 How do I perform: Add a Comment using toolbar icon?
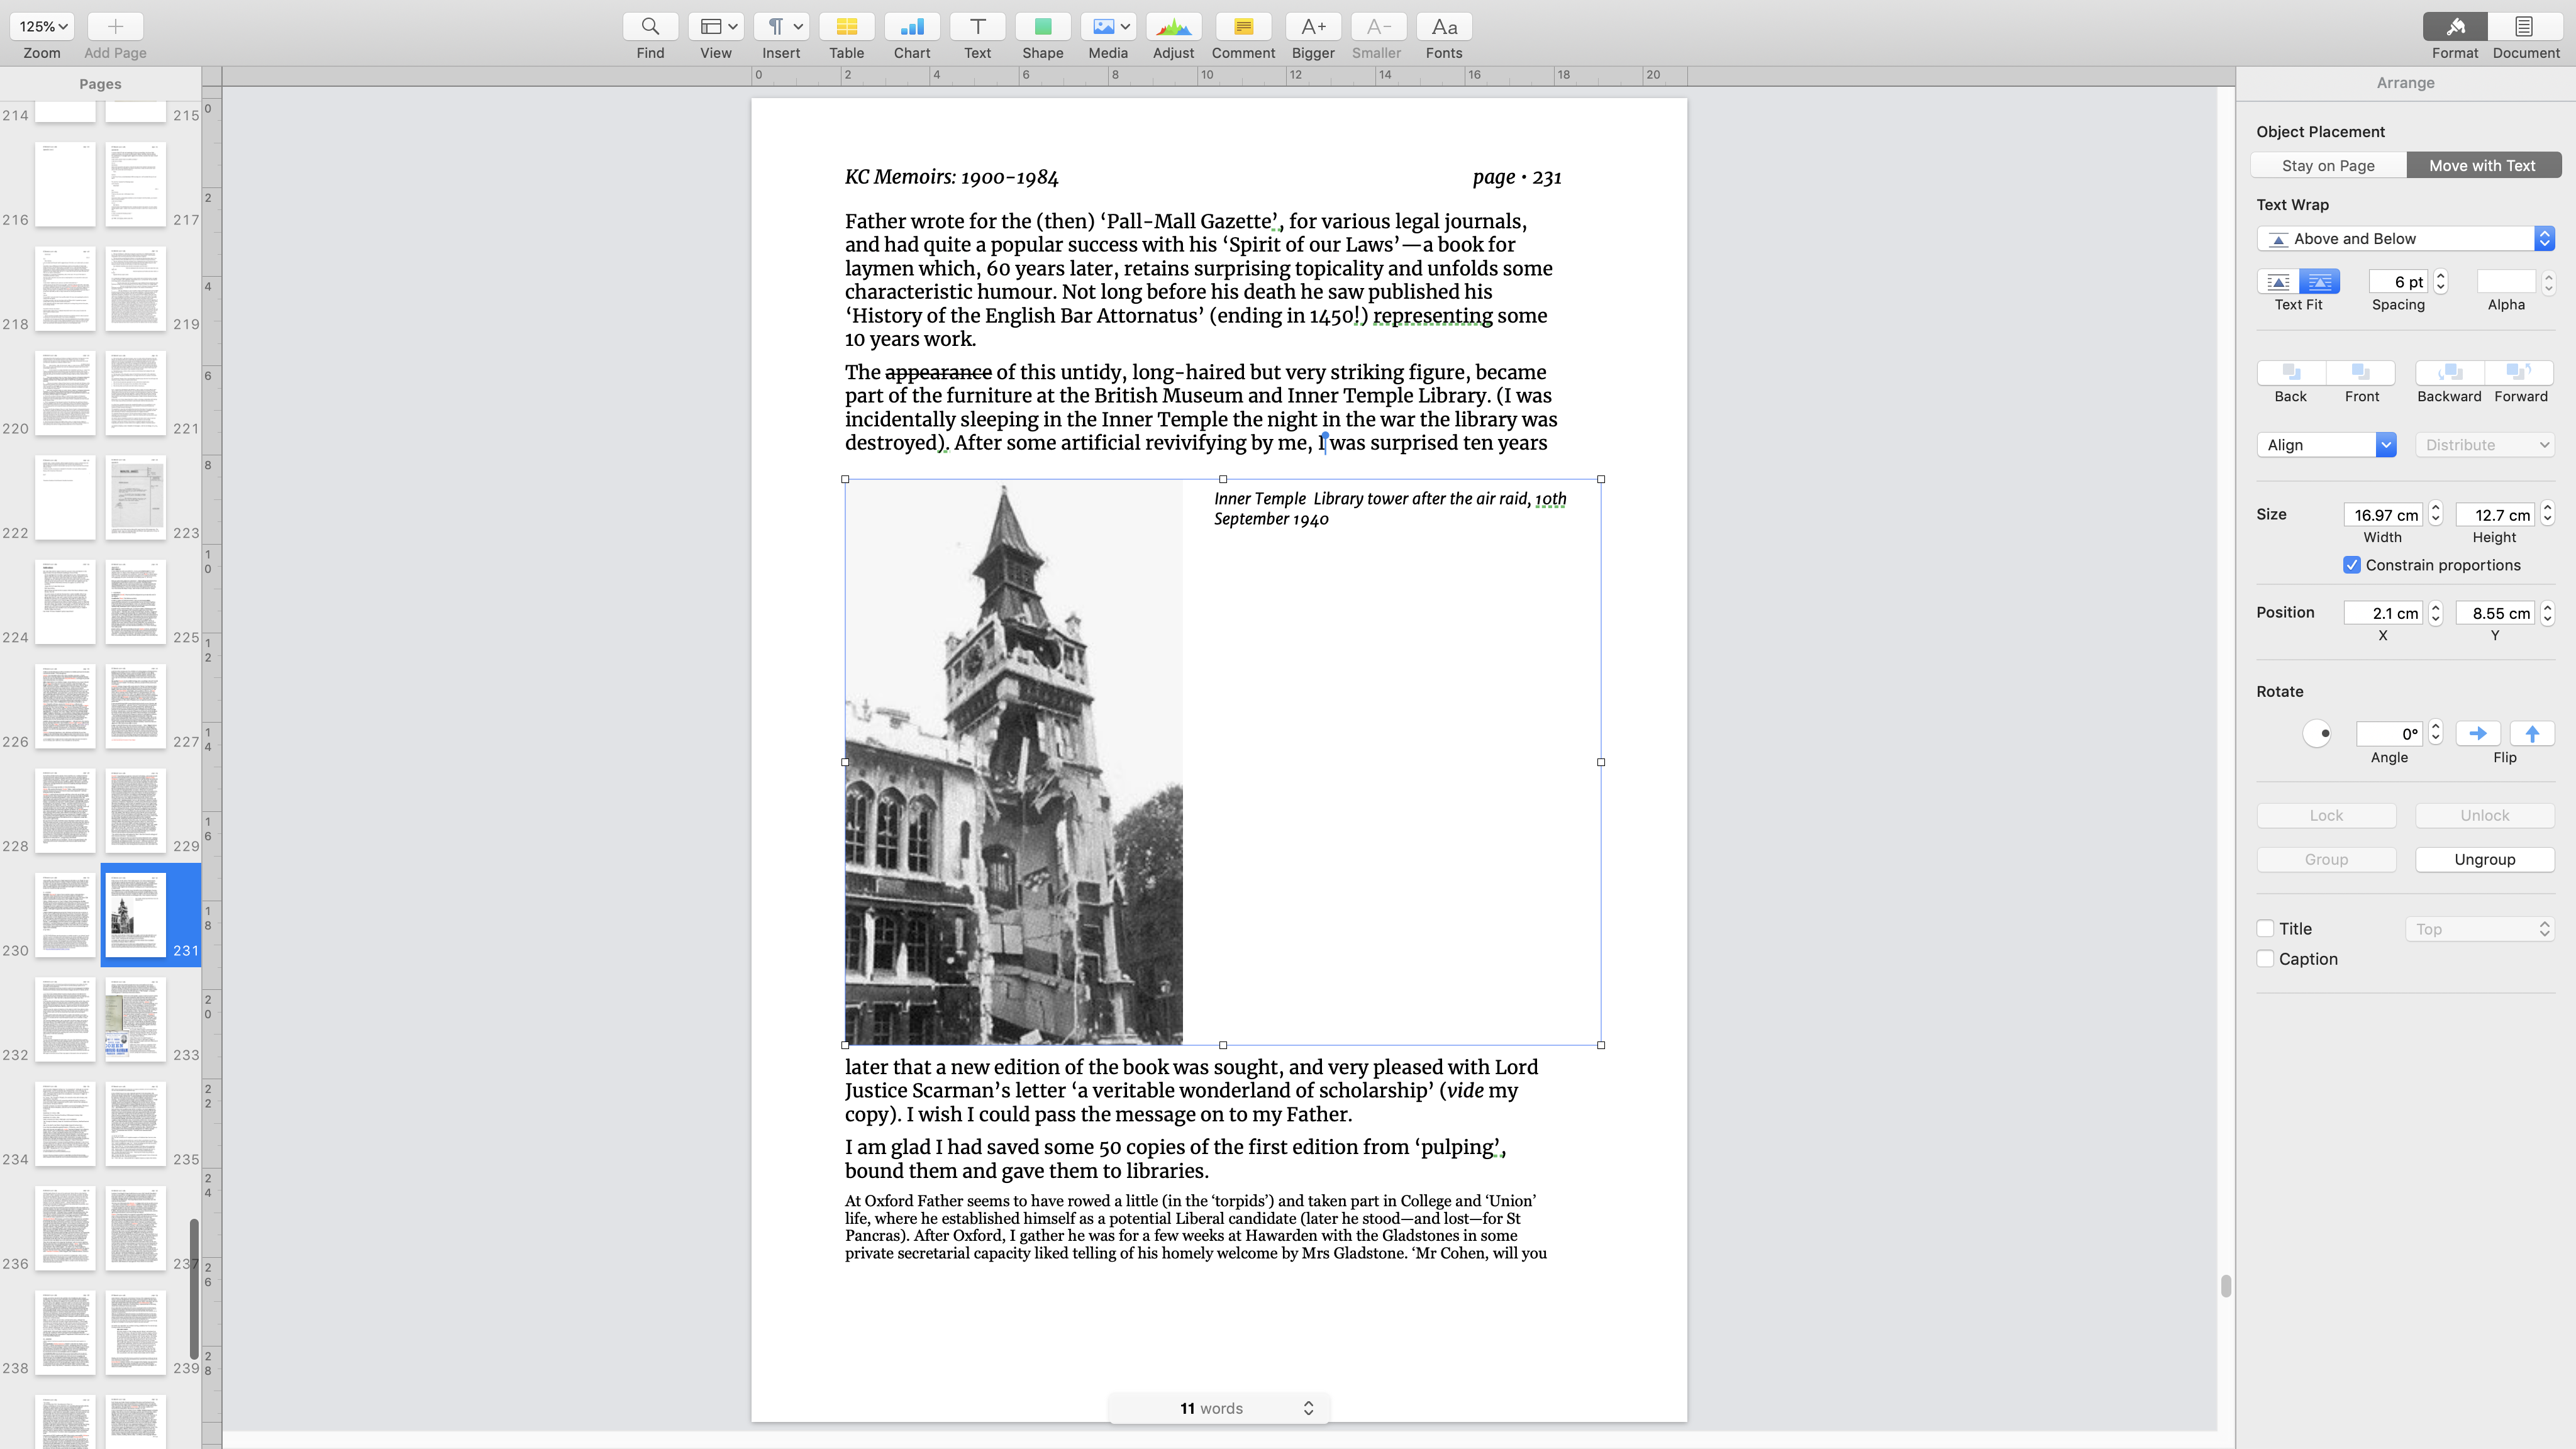click(x=1243, y=27)
